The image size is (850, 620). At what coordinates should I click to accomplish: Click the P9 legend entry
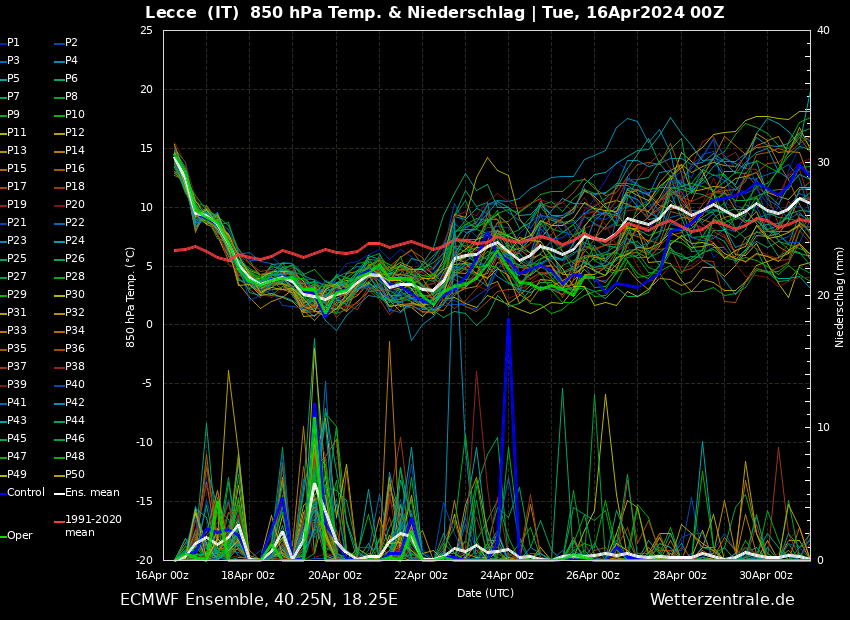[x=10, y=114]
